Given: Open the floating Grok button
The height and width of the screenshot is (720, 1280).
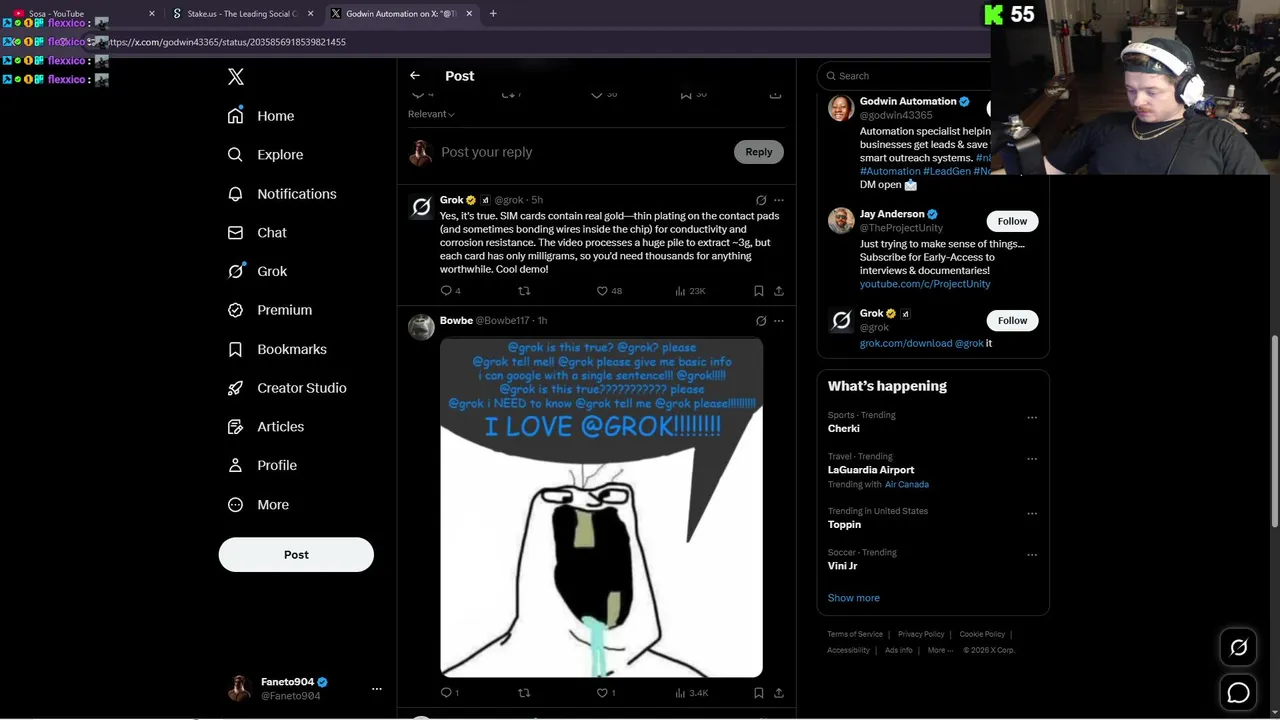Looking at the screenshot, I should click(x=1238, y=648).
